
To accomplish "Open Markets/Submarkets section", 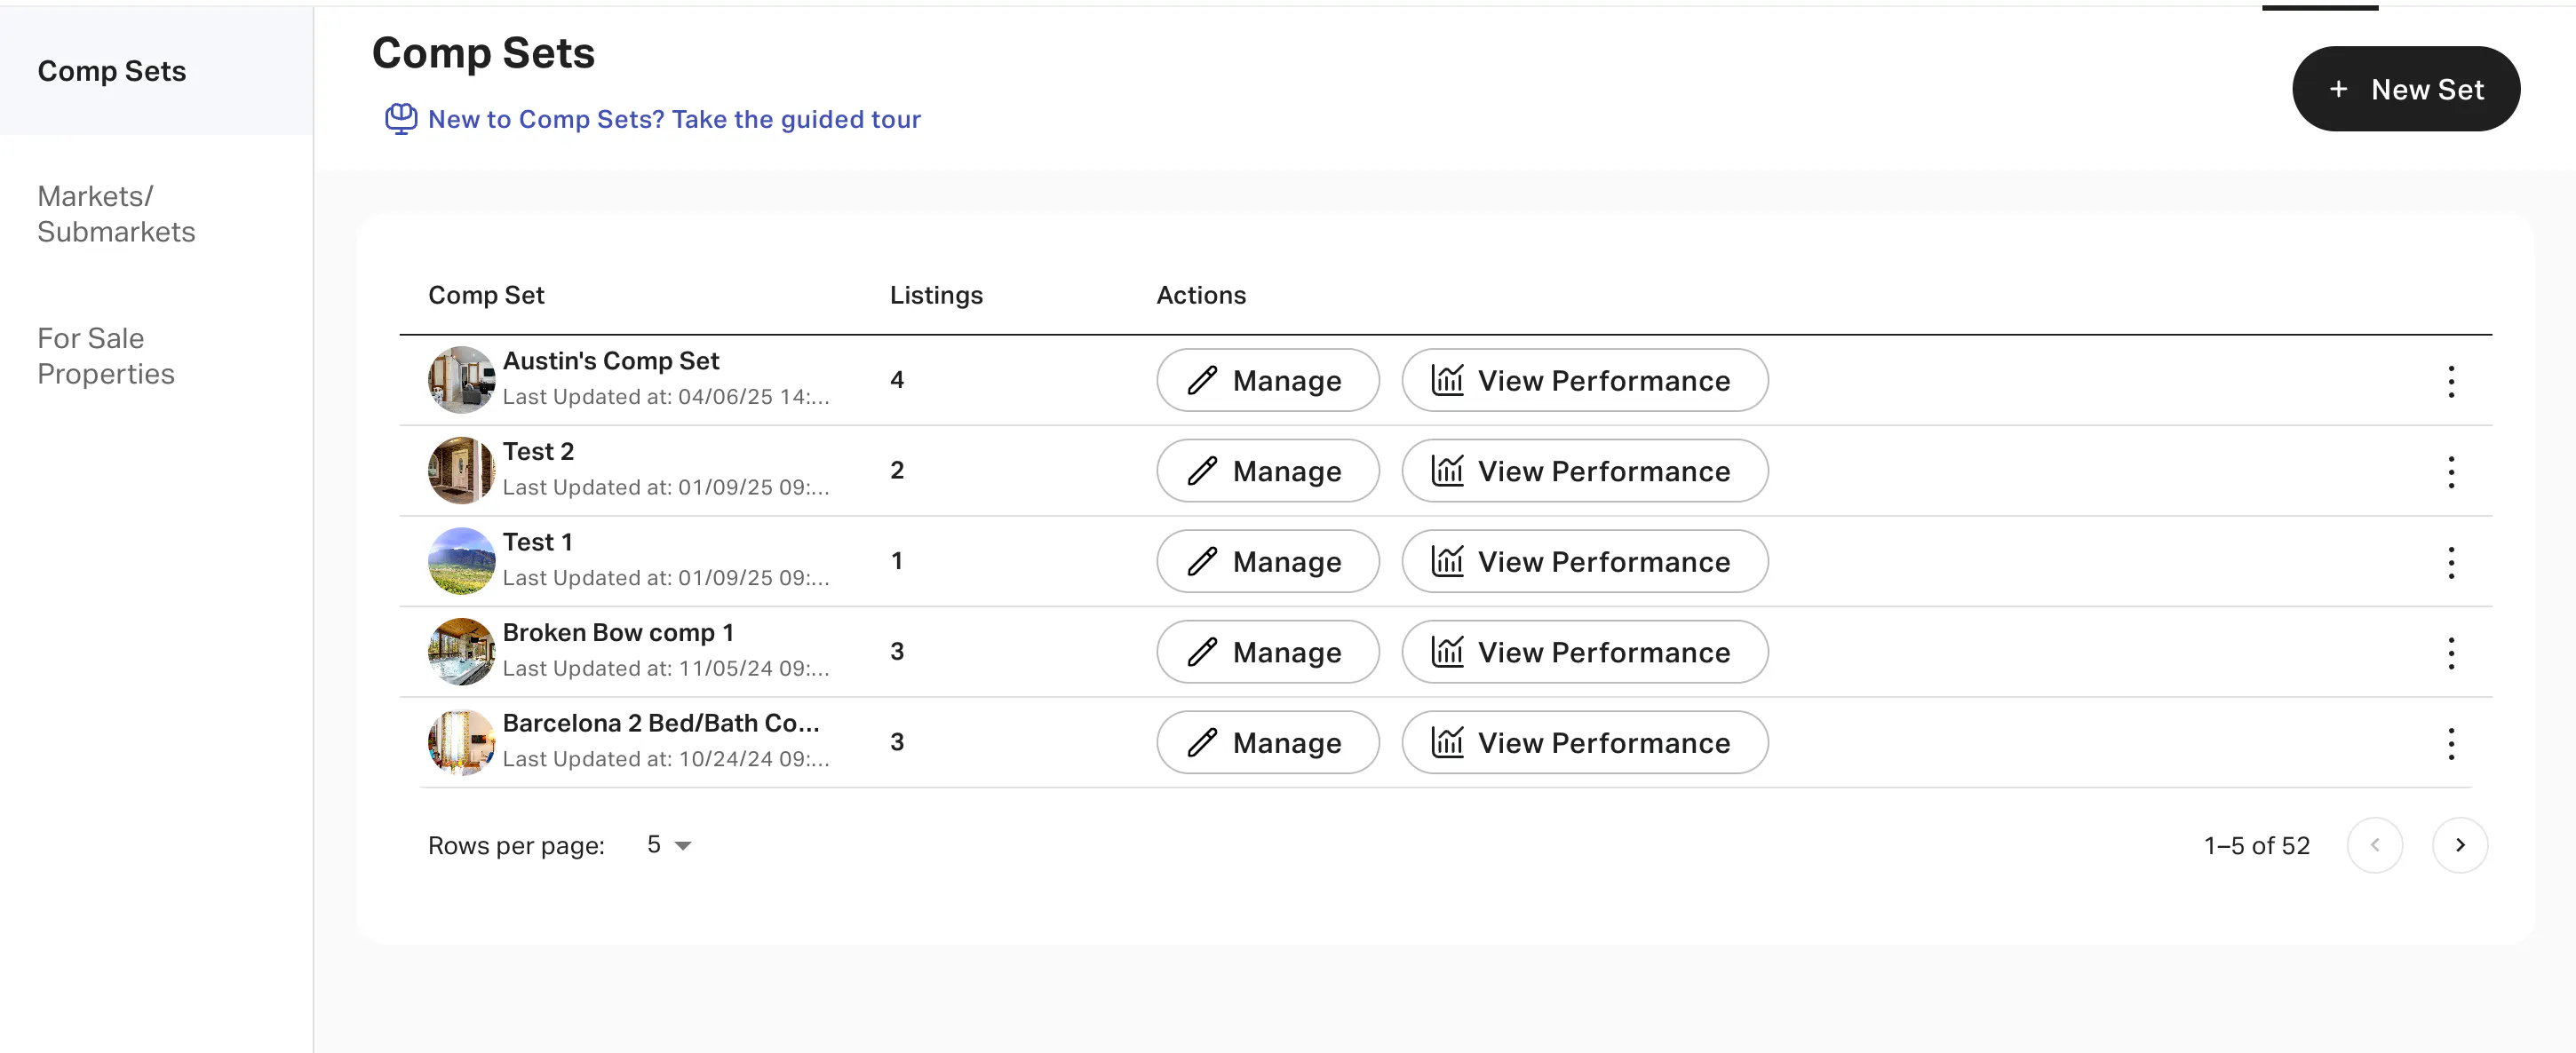I will point(116,213).
